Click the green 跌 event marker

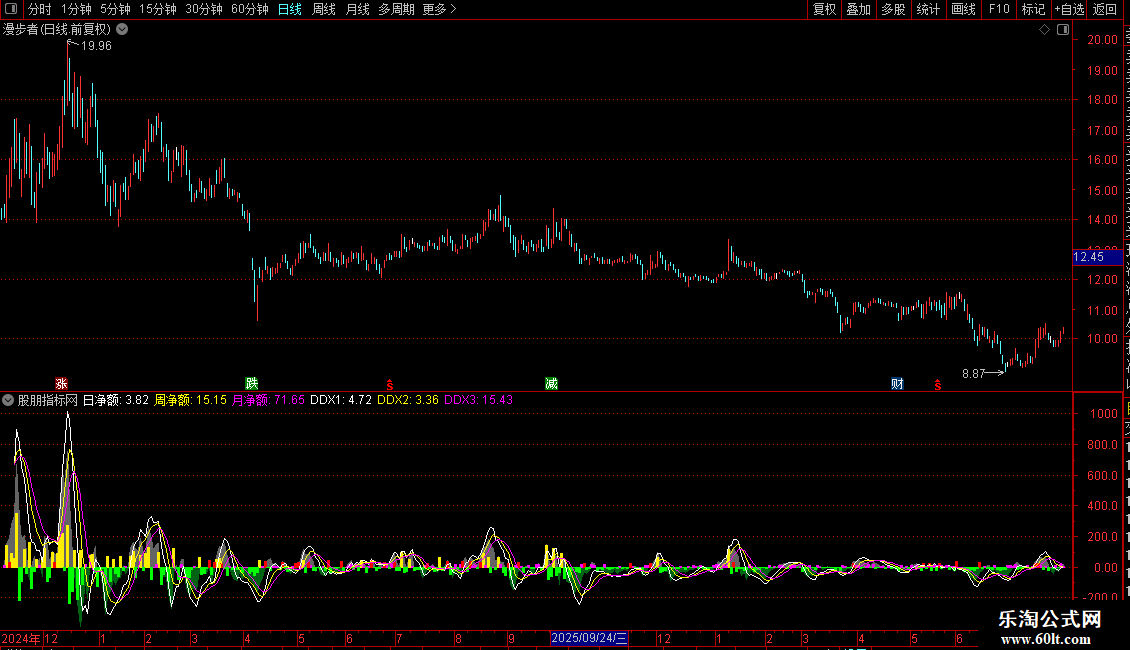[252, 383]
